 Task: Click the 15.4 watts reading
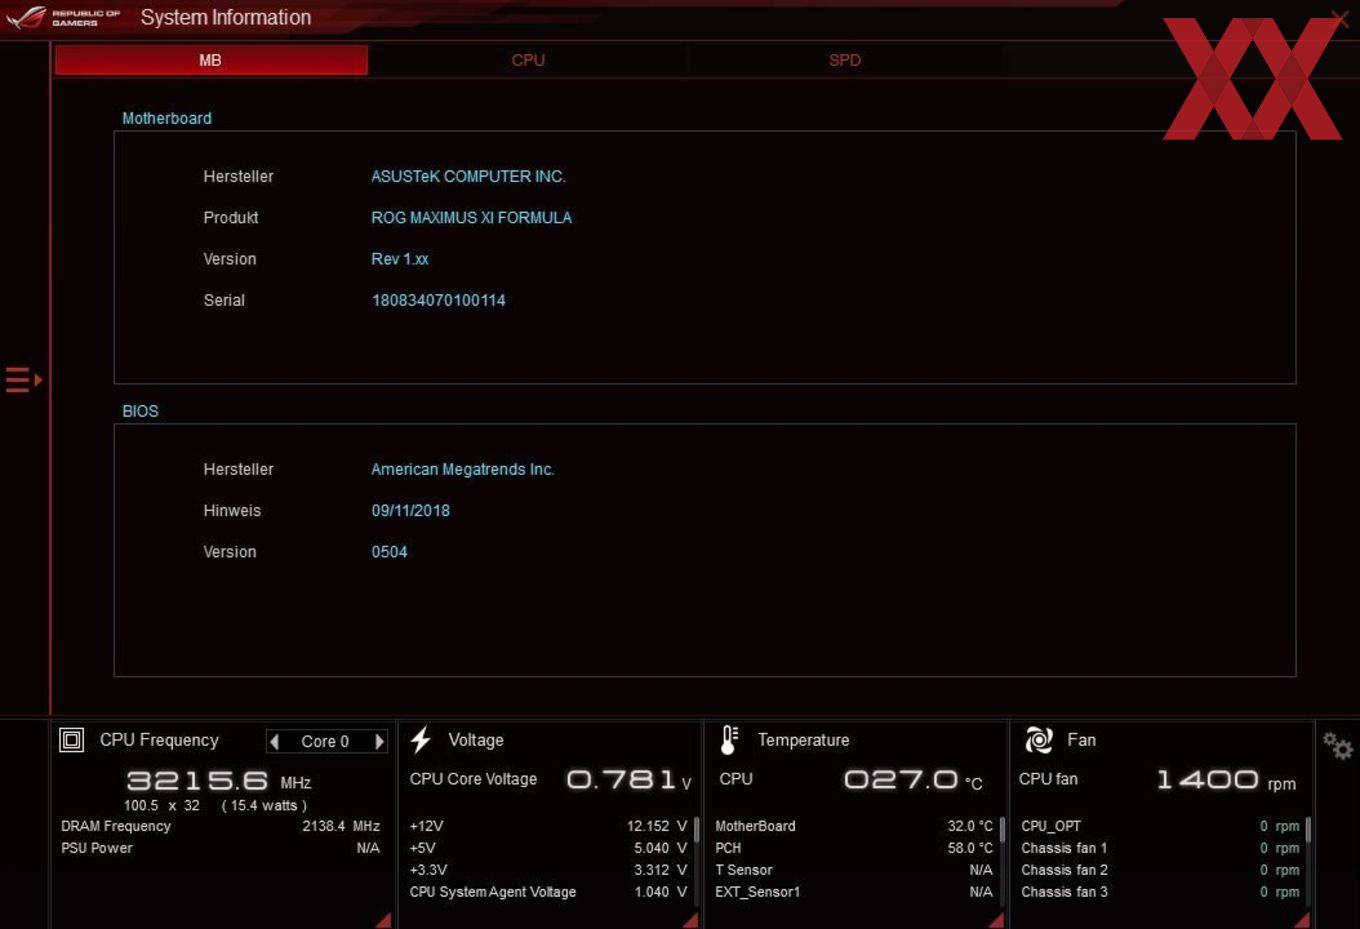[x=264, y=806]
